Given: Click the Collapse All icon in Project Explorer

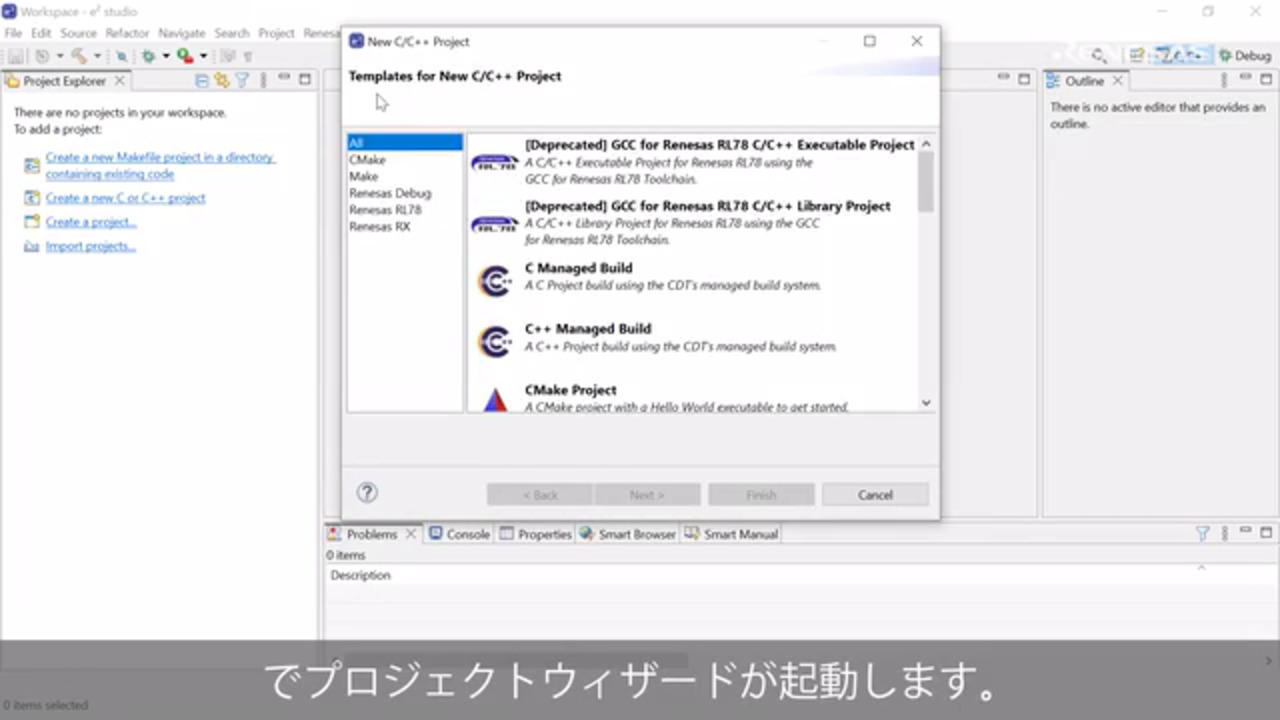Looking at the screenshot, I should pyautogui.click(x=203, y=81).
